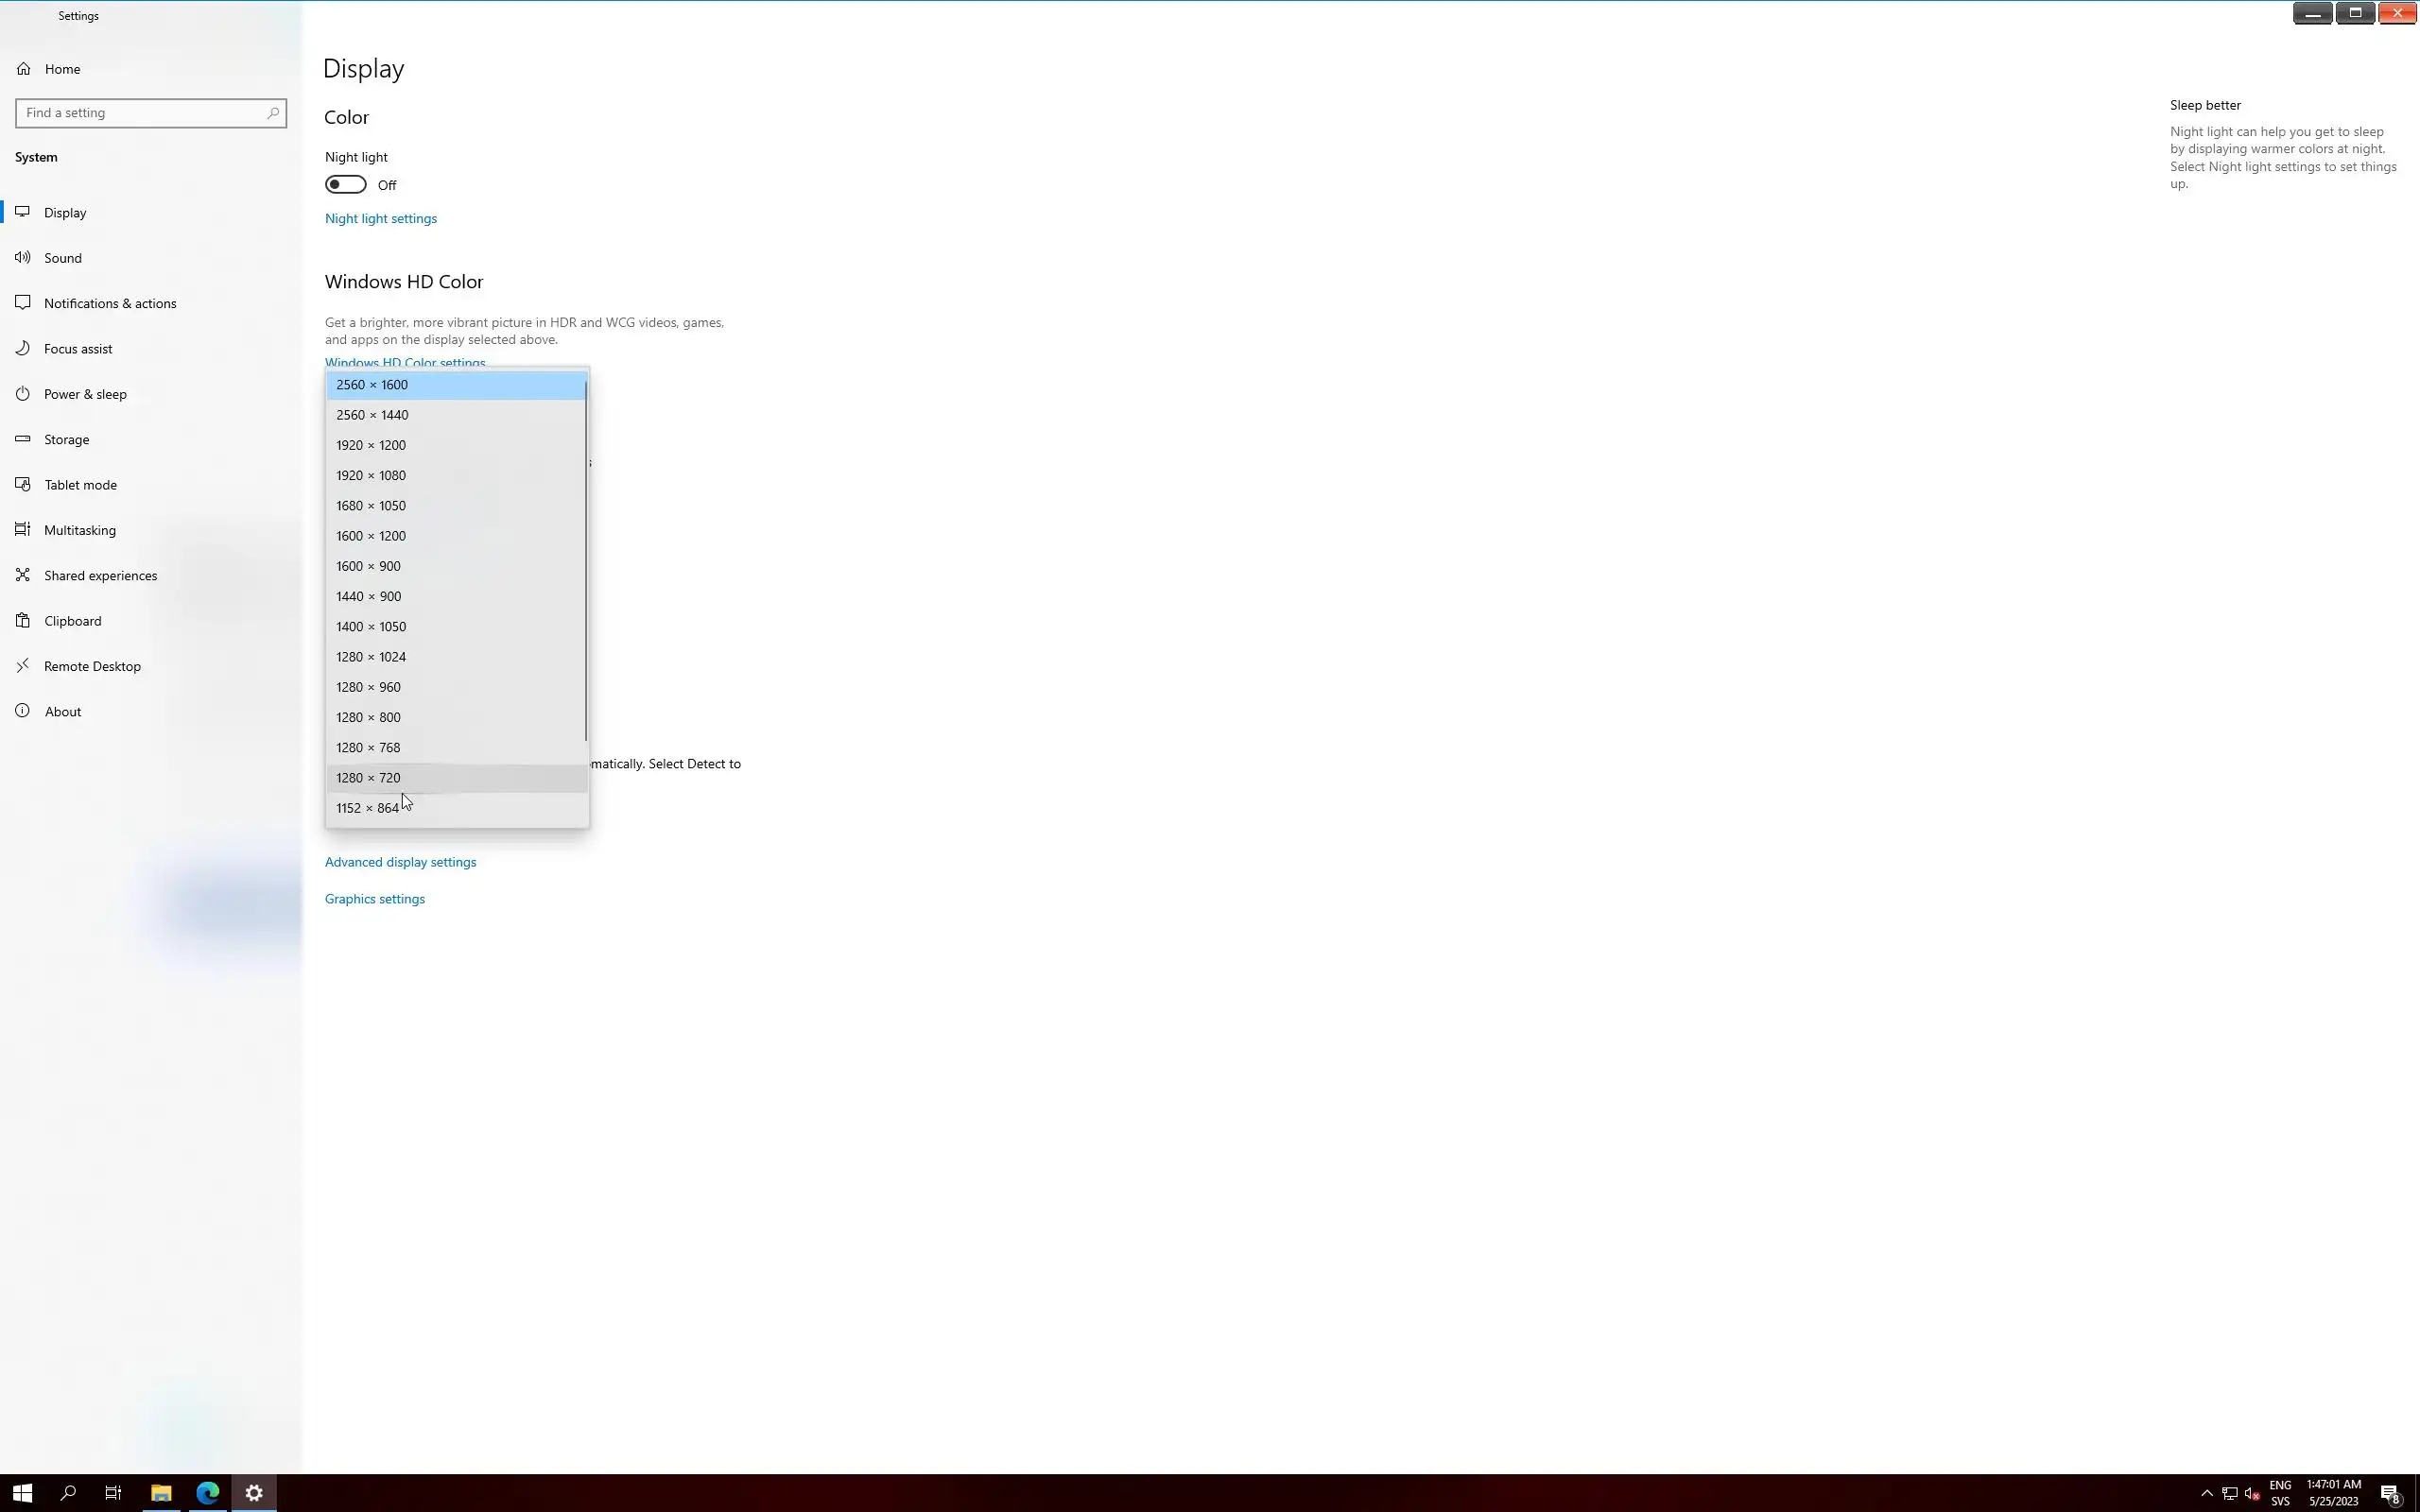Open Night light settings link
2420x1512 pixels.
[381, 219]
